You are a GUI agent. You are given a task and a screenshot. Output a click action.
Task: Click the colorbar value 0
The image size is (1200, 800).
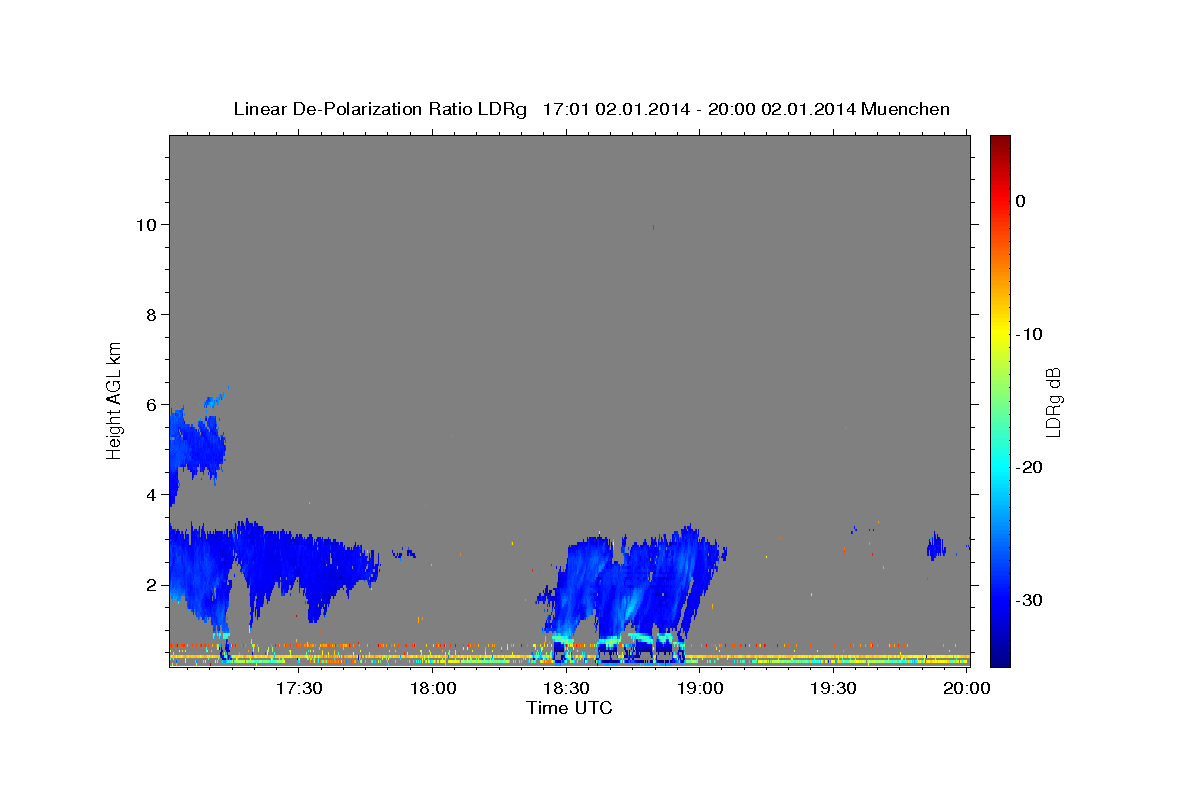(1021, 201)
